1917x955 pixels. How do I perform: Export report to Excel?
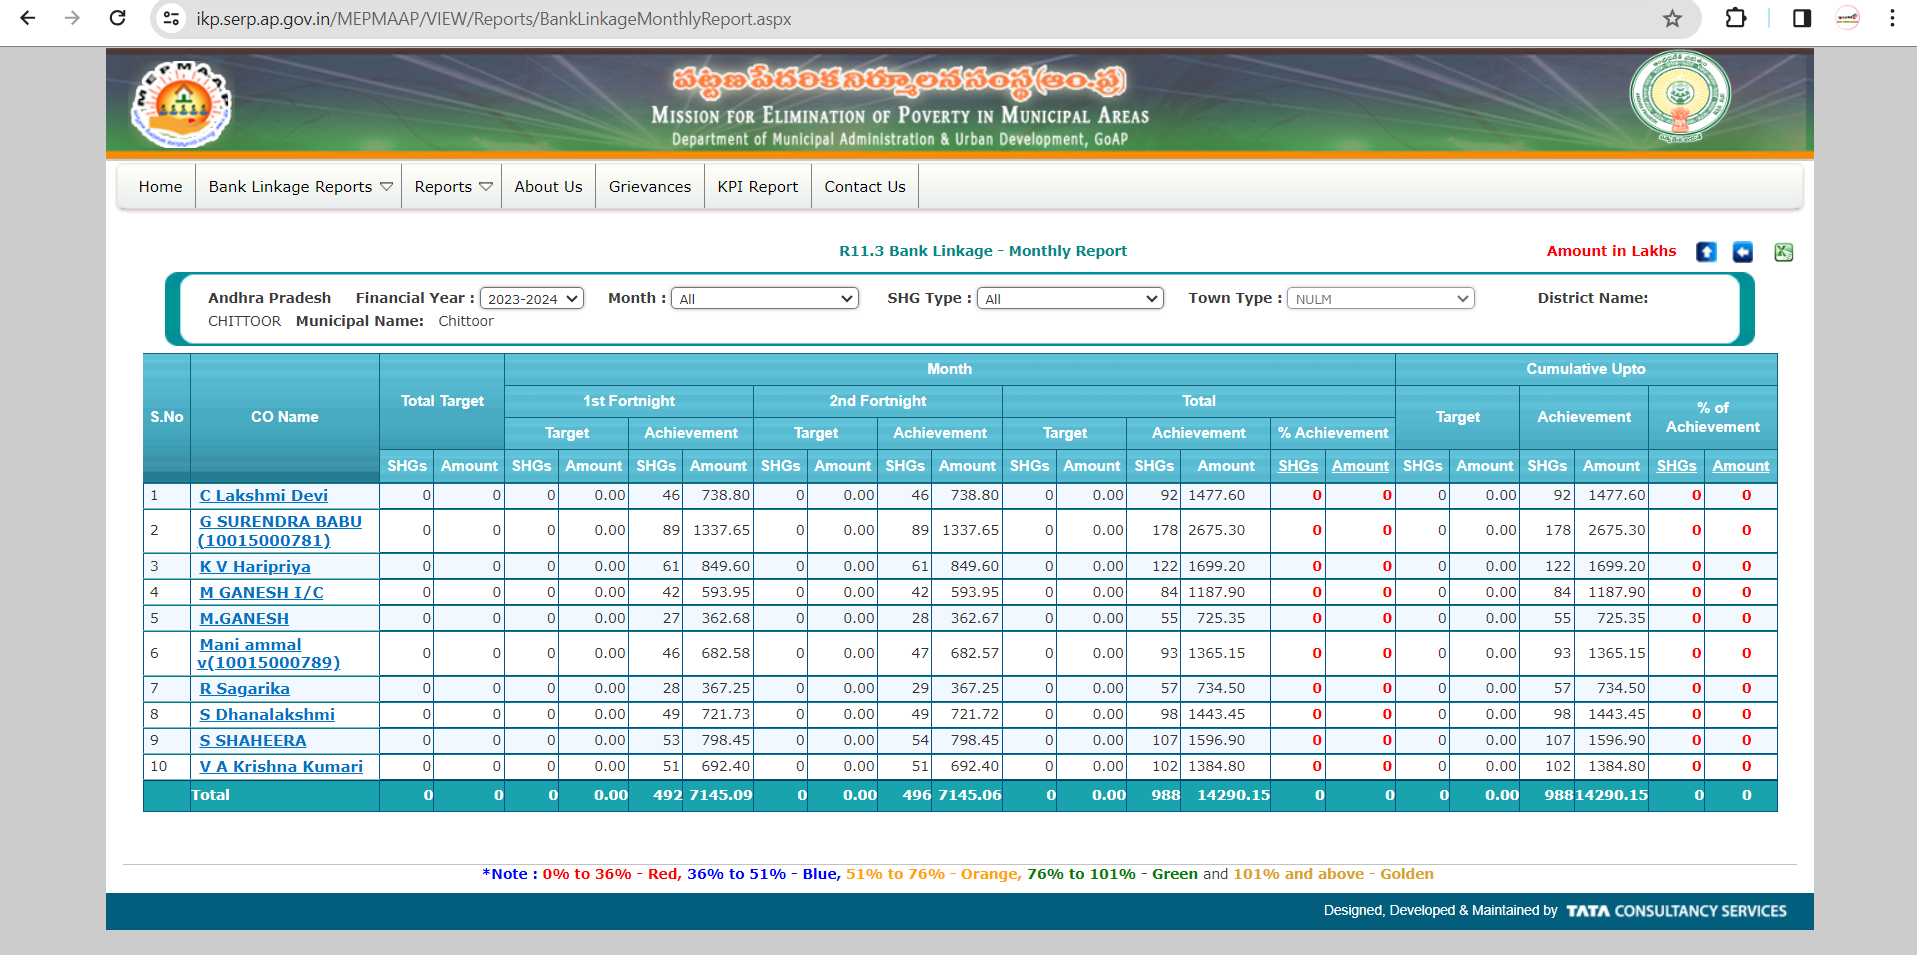(x=1784, y=252)
